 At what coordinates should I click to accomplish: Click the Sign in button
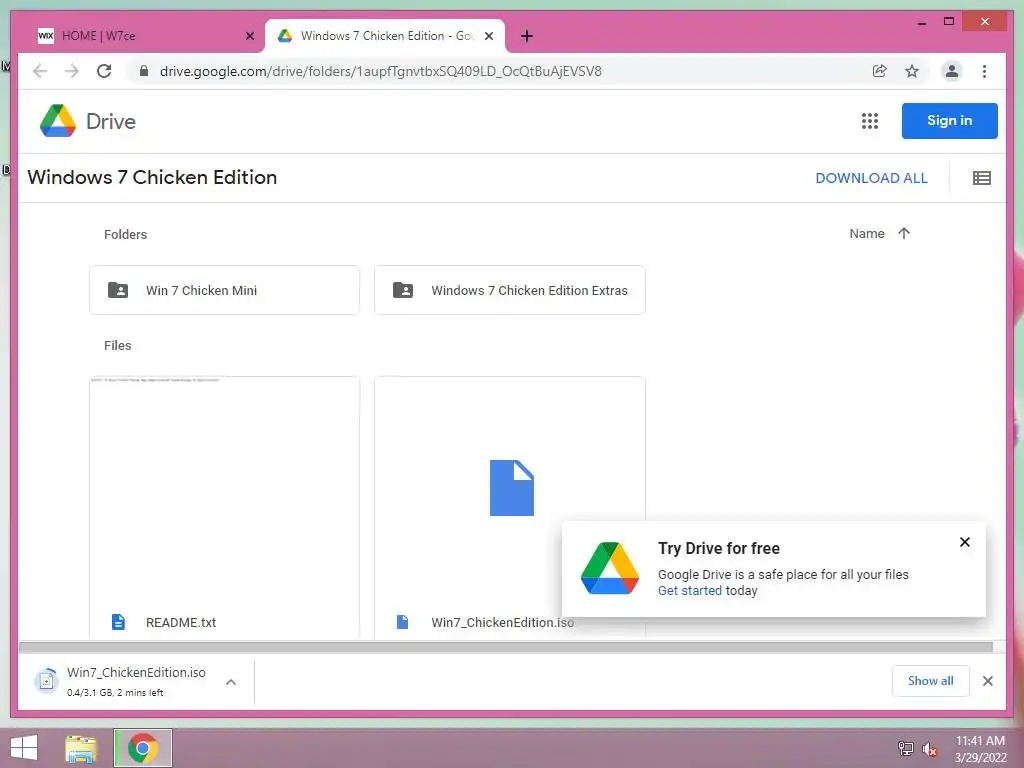pyautogui.click(x=950, y=121)
